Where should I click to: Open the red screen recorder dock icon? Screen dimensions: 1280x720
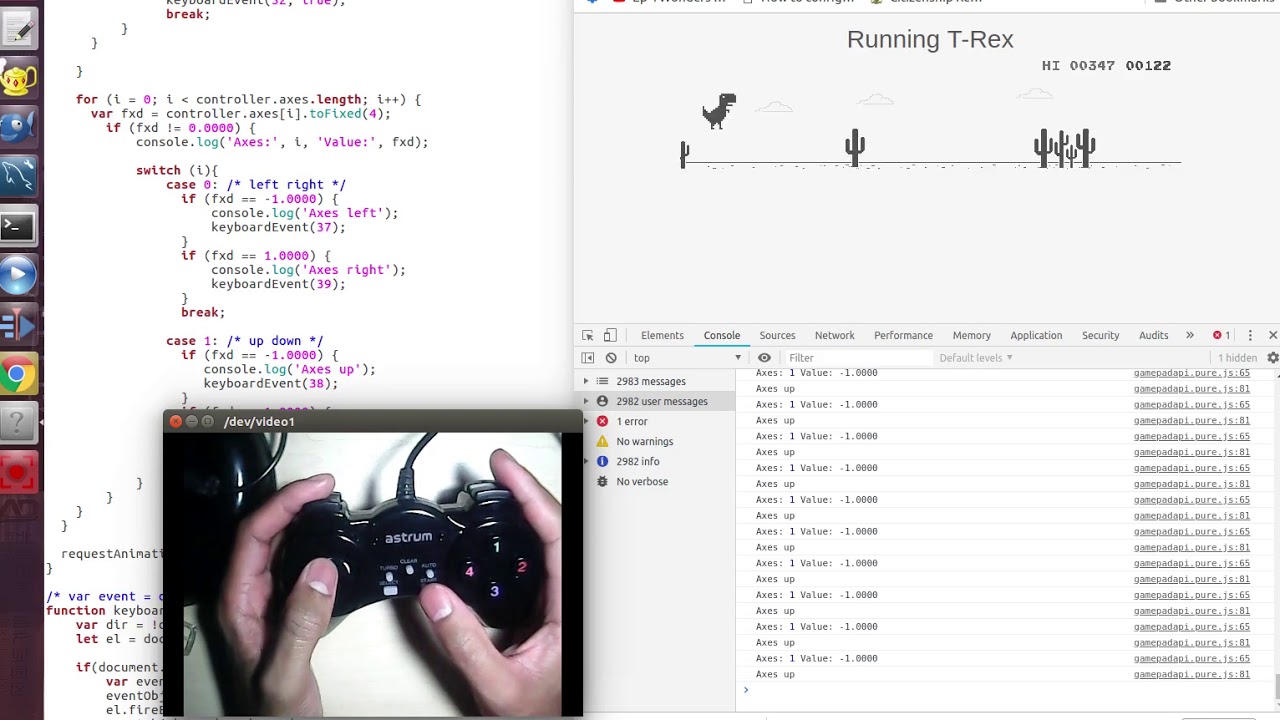[18, 473]
